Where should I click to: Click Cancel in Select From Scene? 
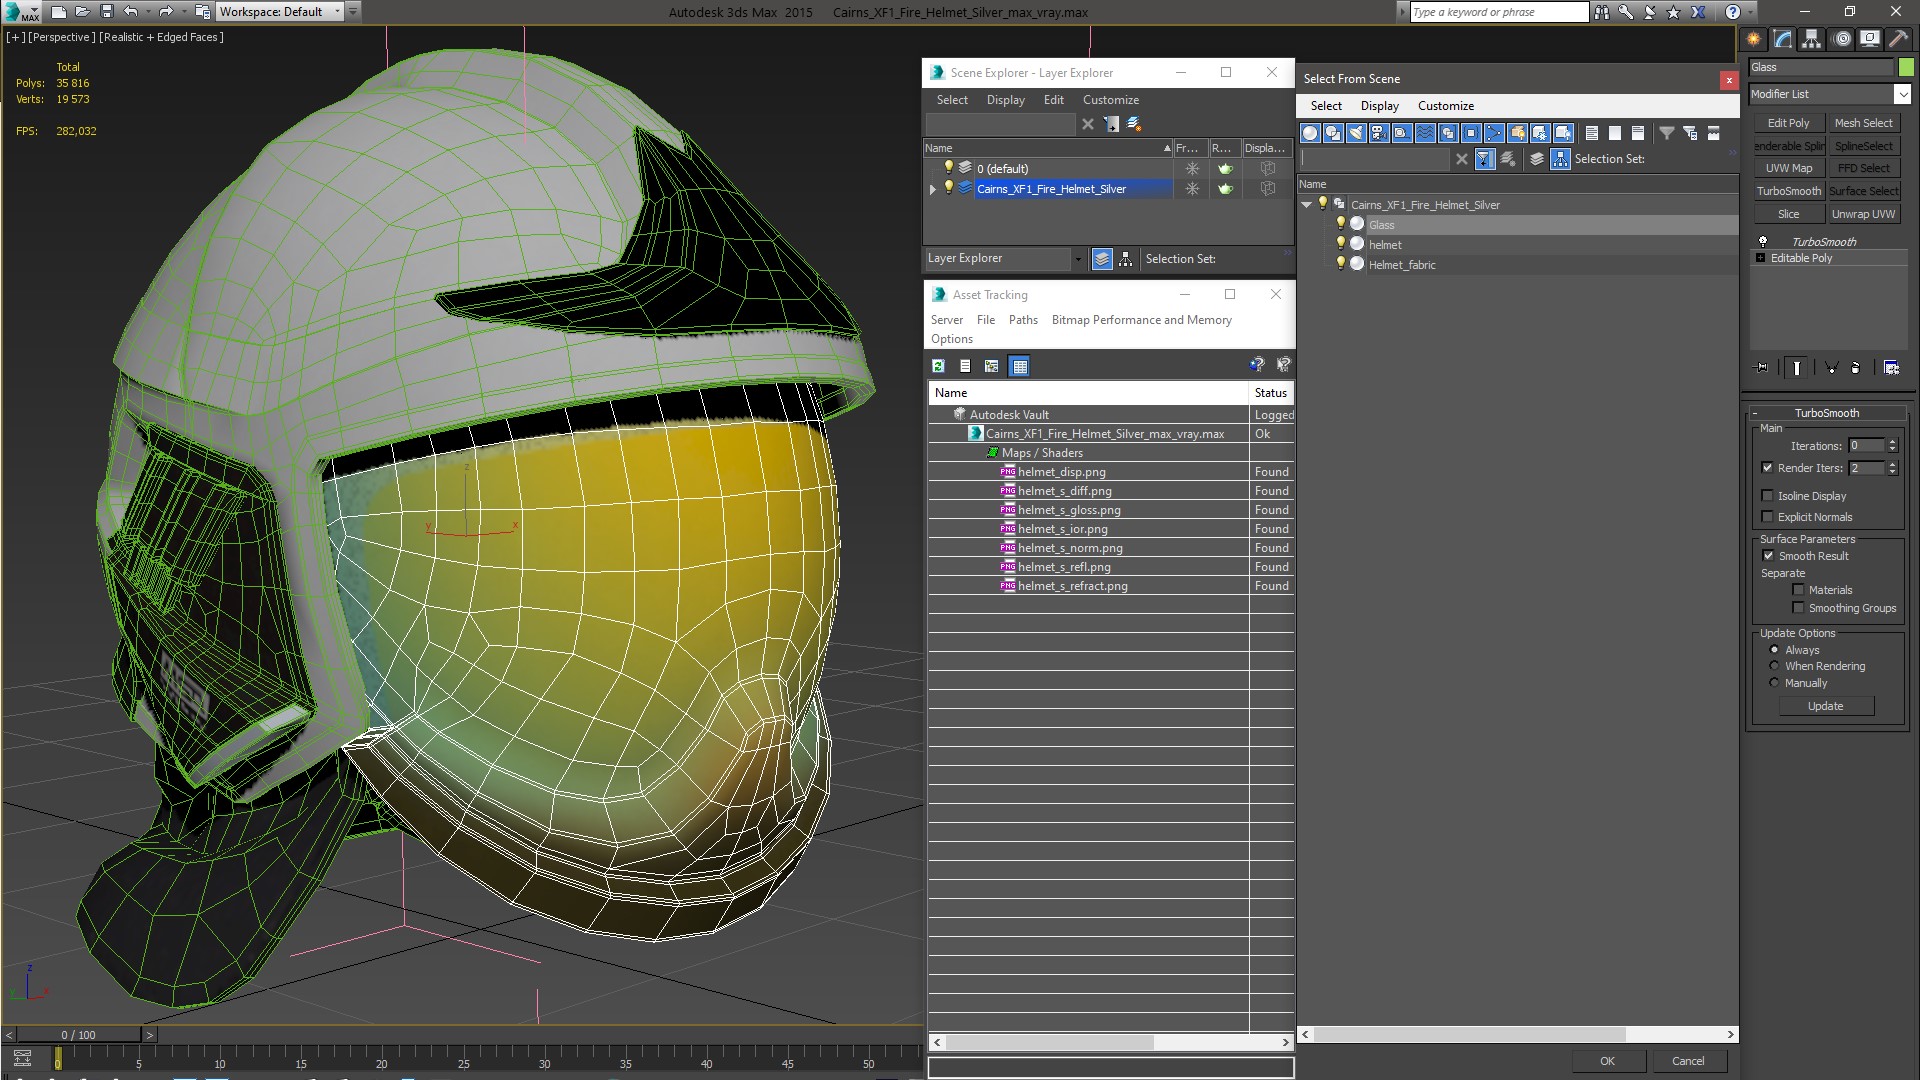pyautogui.click(x=1688, y=1061)
